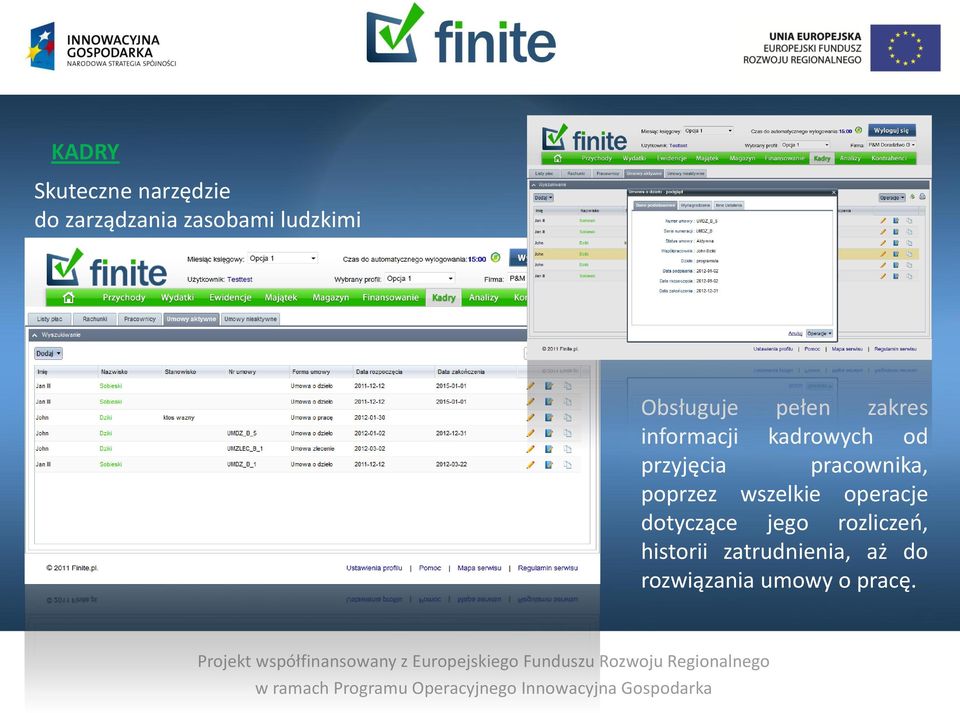Select Wynagrodzenie tab in preview dialog

(696, 205)
